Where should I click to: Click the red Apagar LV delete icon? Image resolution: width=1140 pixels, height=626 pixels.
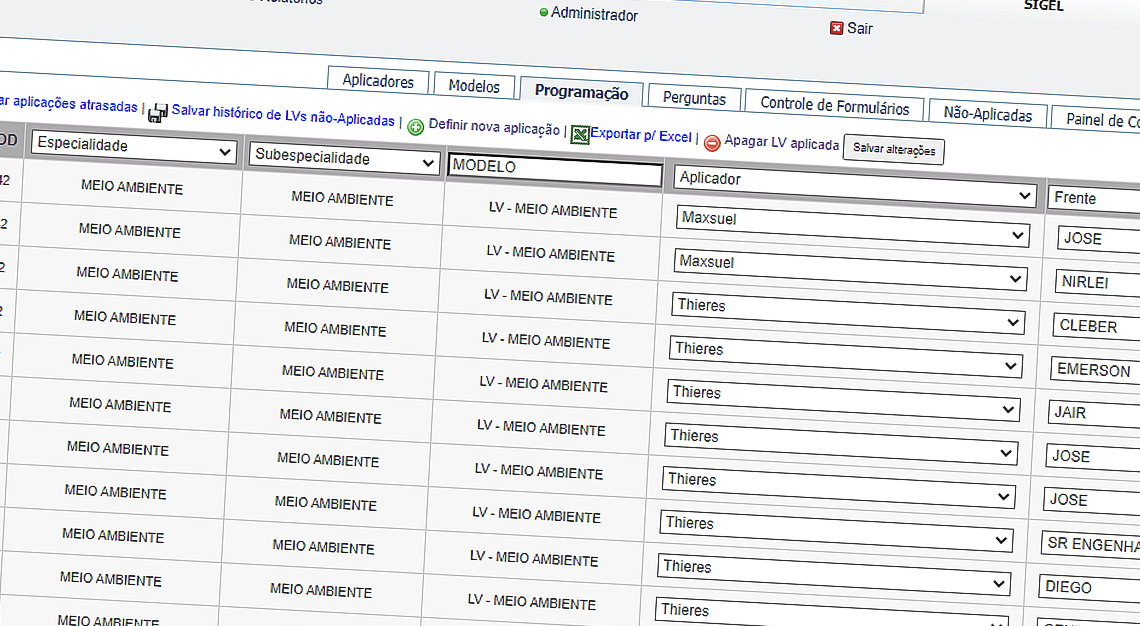click(x=711, y=143)
